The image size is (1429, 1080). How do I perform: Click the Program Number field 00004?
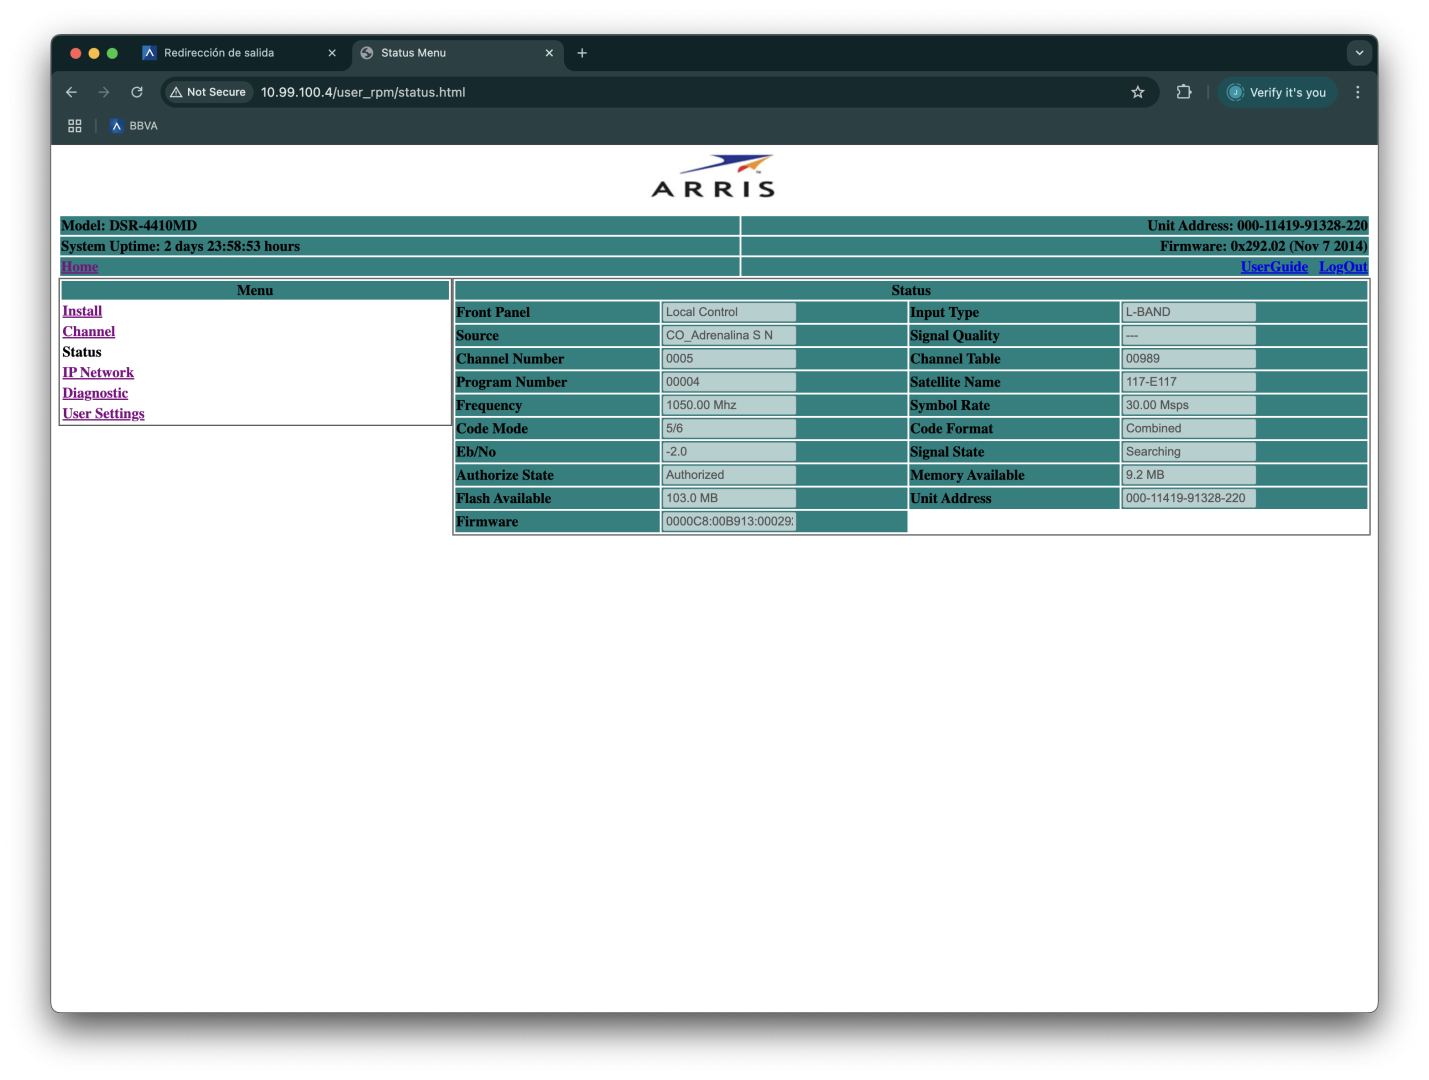tap(729, 382)
